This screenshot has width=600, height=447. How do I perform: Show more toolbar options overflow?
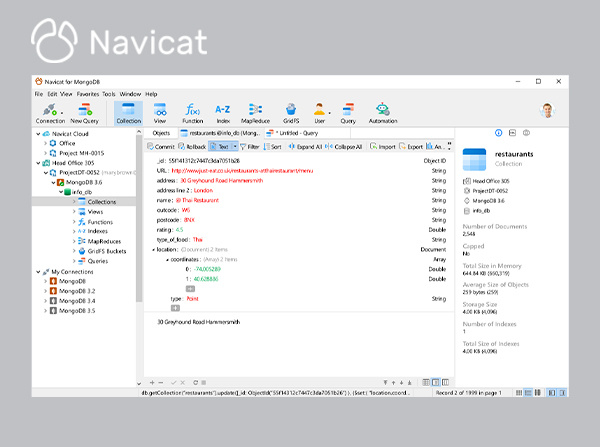pyautogui.click(x=449, y=147)
